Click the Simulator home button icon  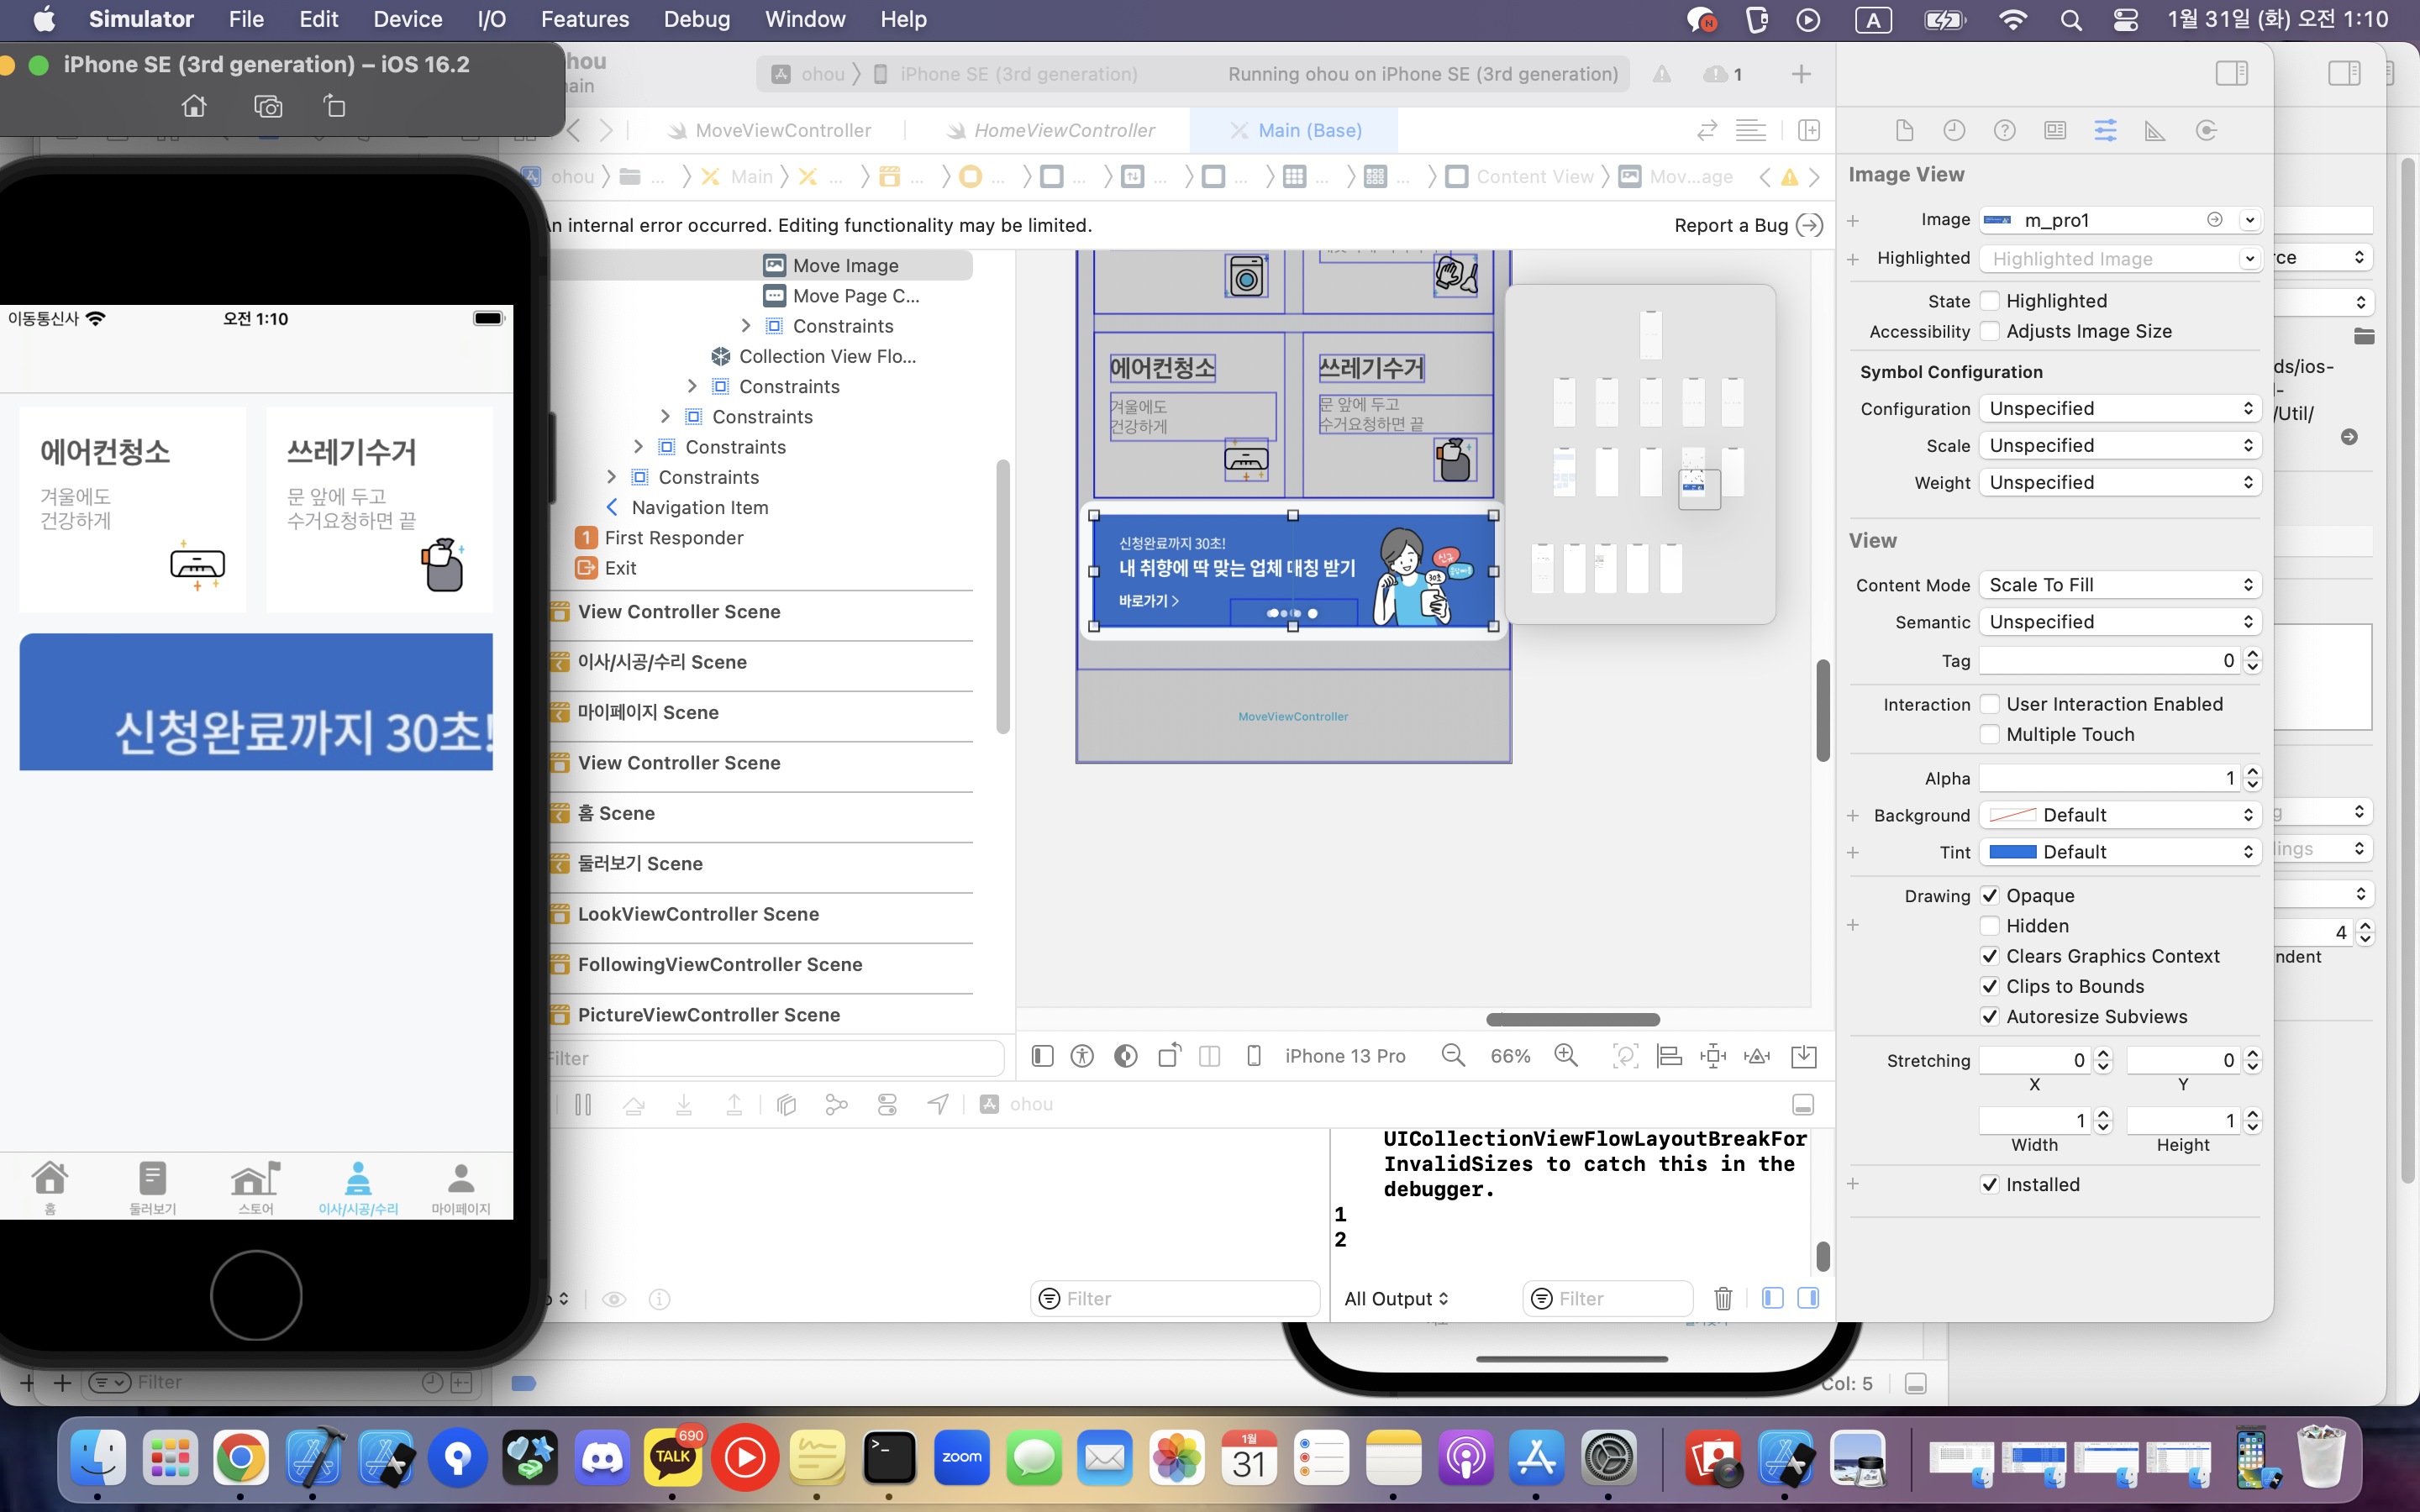pos(194,106)
